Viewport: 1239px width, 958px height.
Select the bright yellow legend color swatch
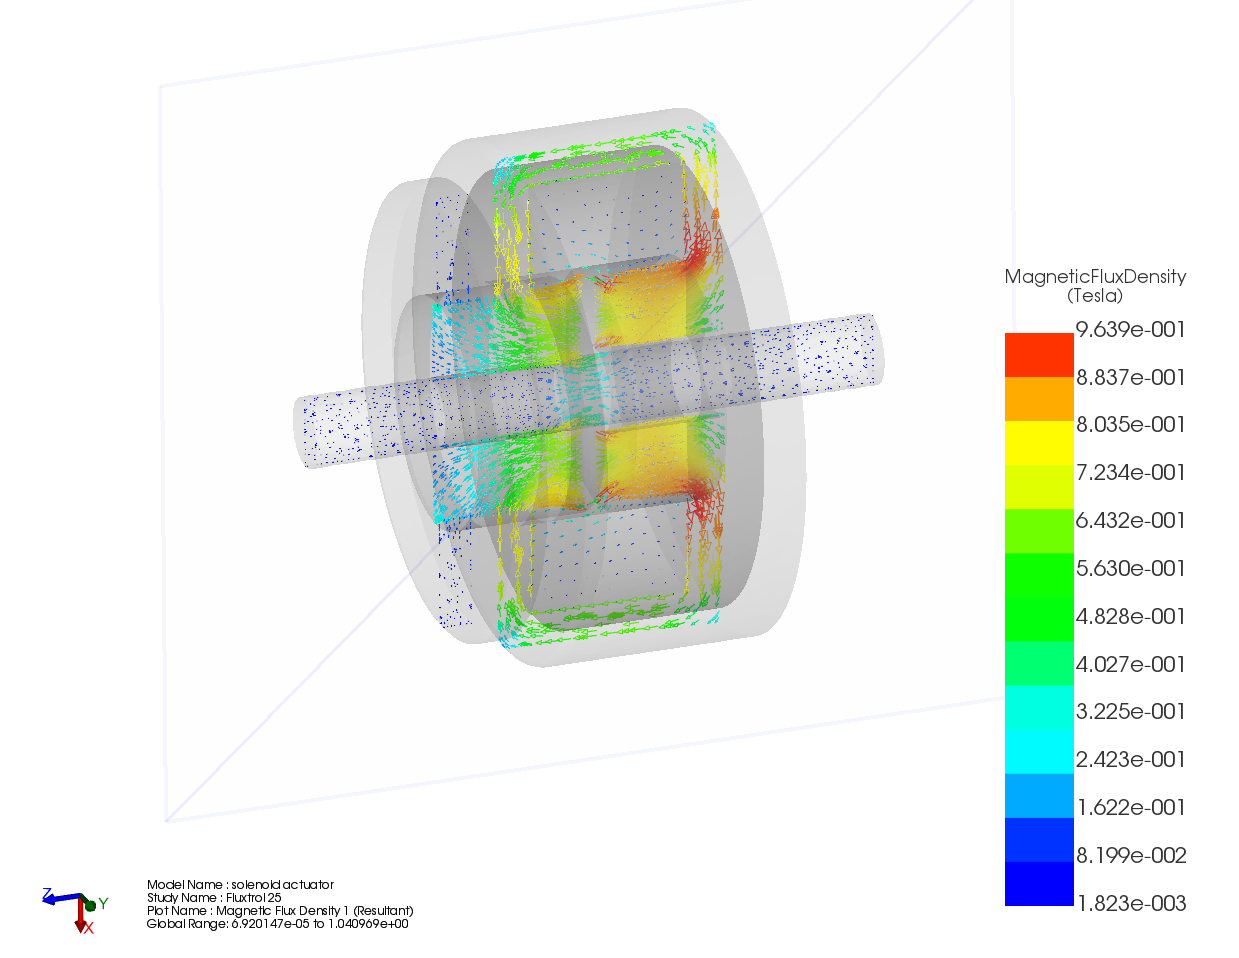coord(1038,443)
